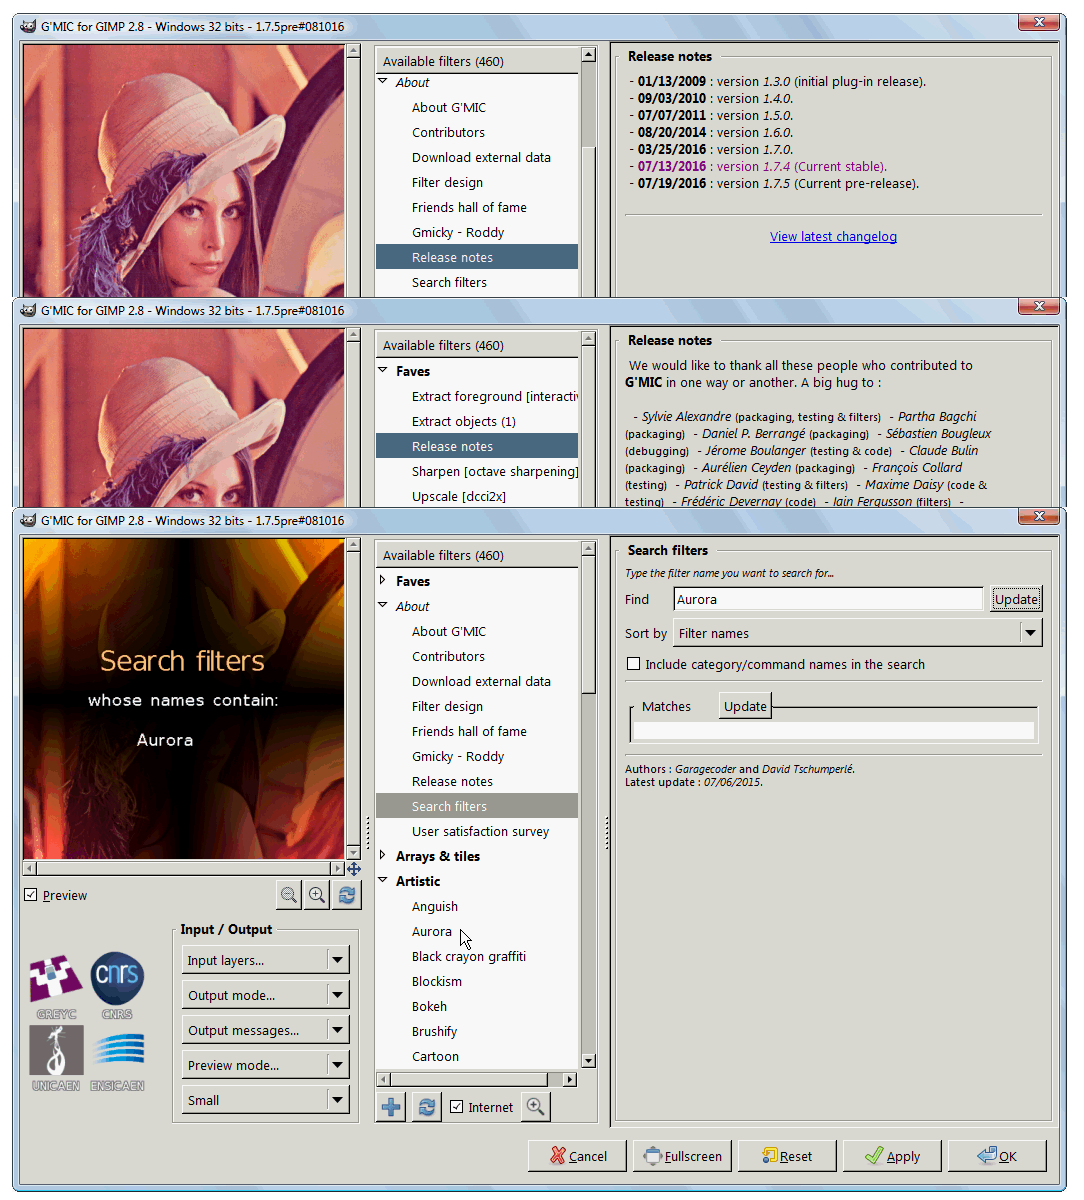Click the bottom window preview image
Viewport: 1084px width, 1200px height.
tap(183, 699)
